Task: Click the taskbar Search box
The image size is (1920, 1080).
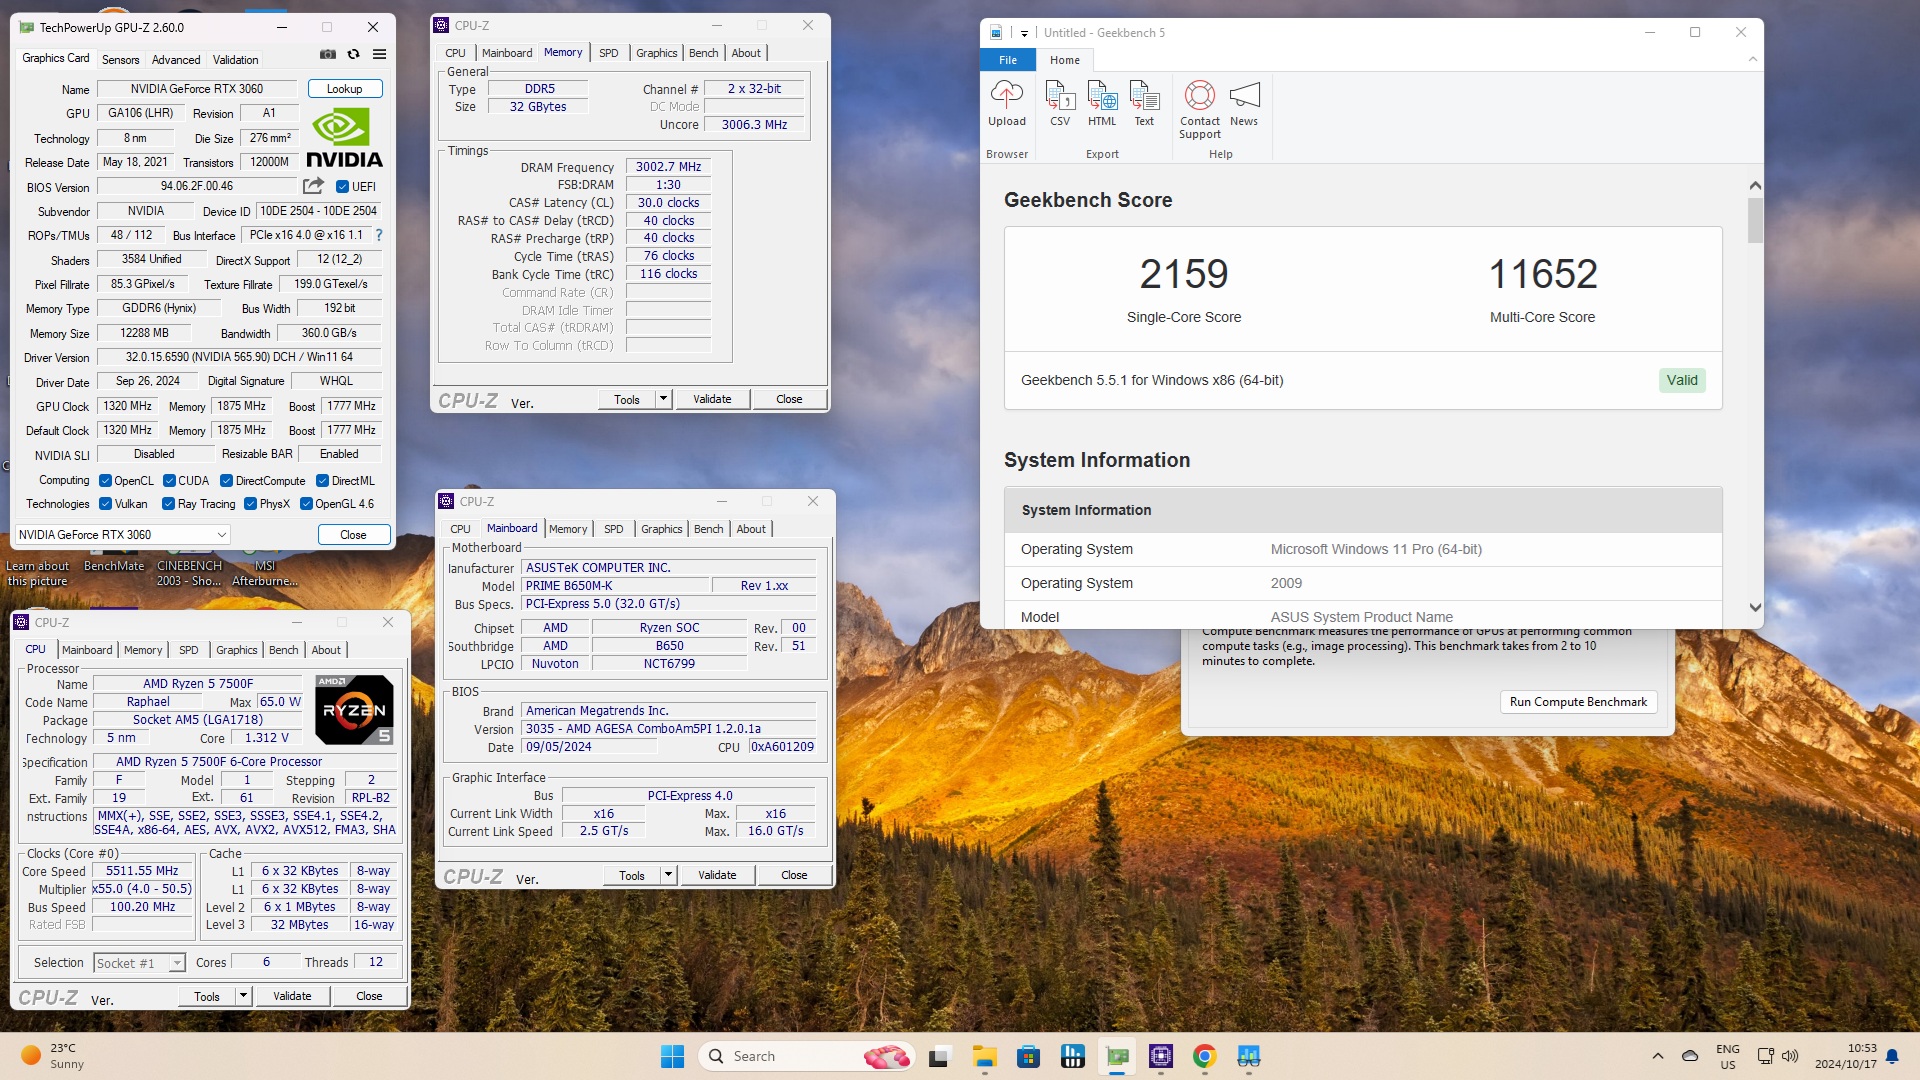Action: pyautogui.click(x=807, y=1056)
